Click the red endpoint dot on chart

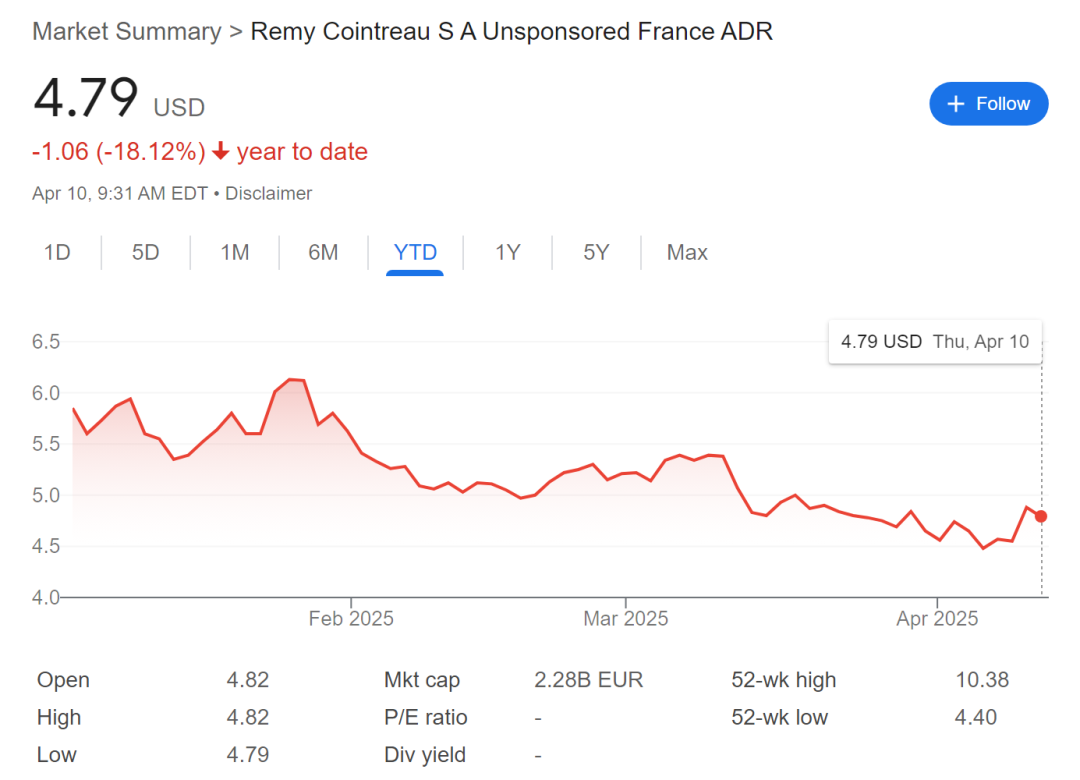click(1041, 516)
